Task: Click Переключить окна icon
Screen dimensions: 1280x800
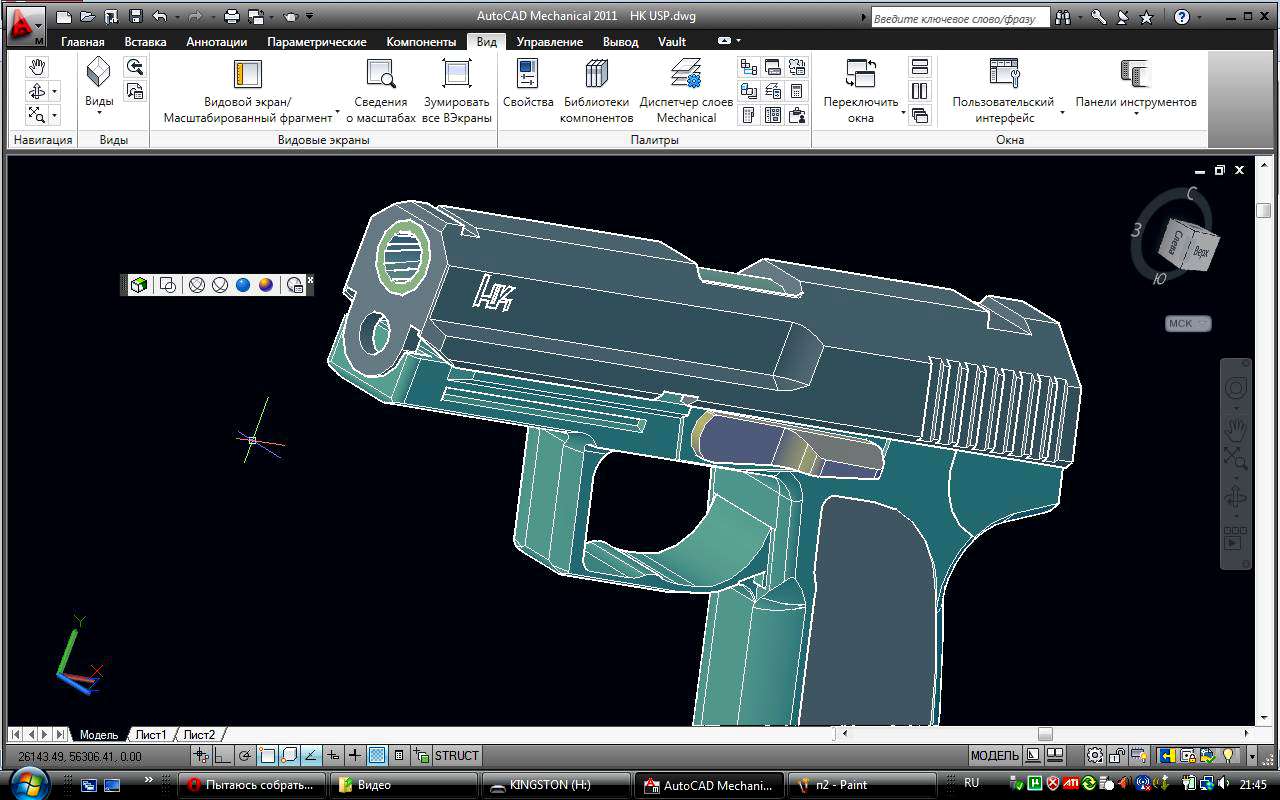Action: 861,74
